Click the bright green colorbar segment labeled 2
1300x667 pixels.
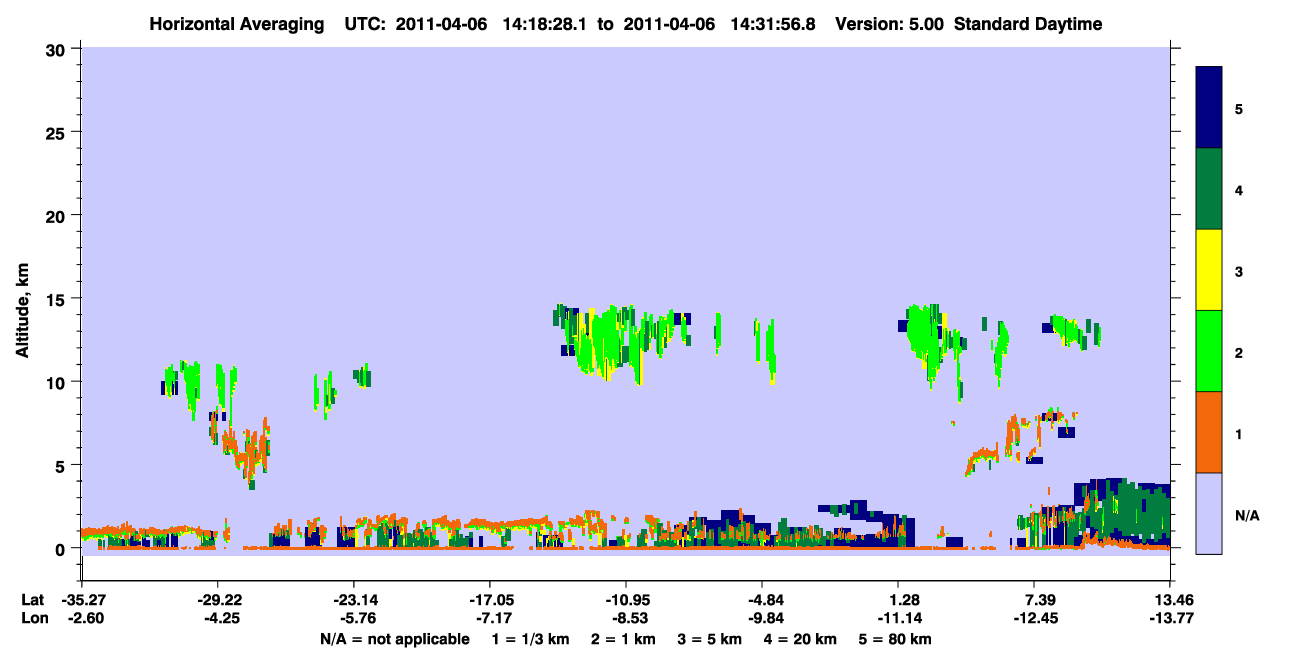1209,351
